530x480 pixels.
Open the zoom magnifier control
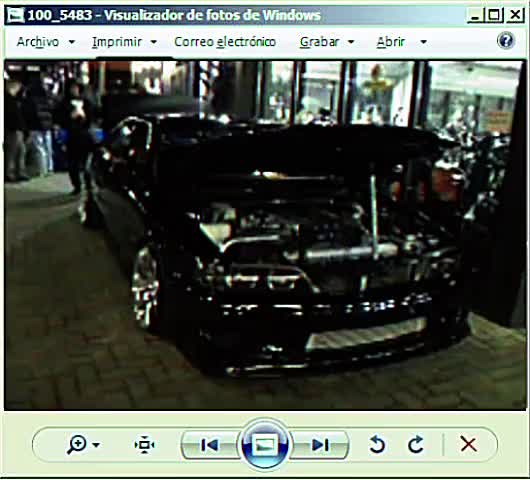[x=77, y=444]
